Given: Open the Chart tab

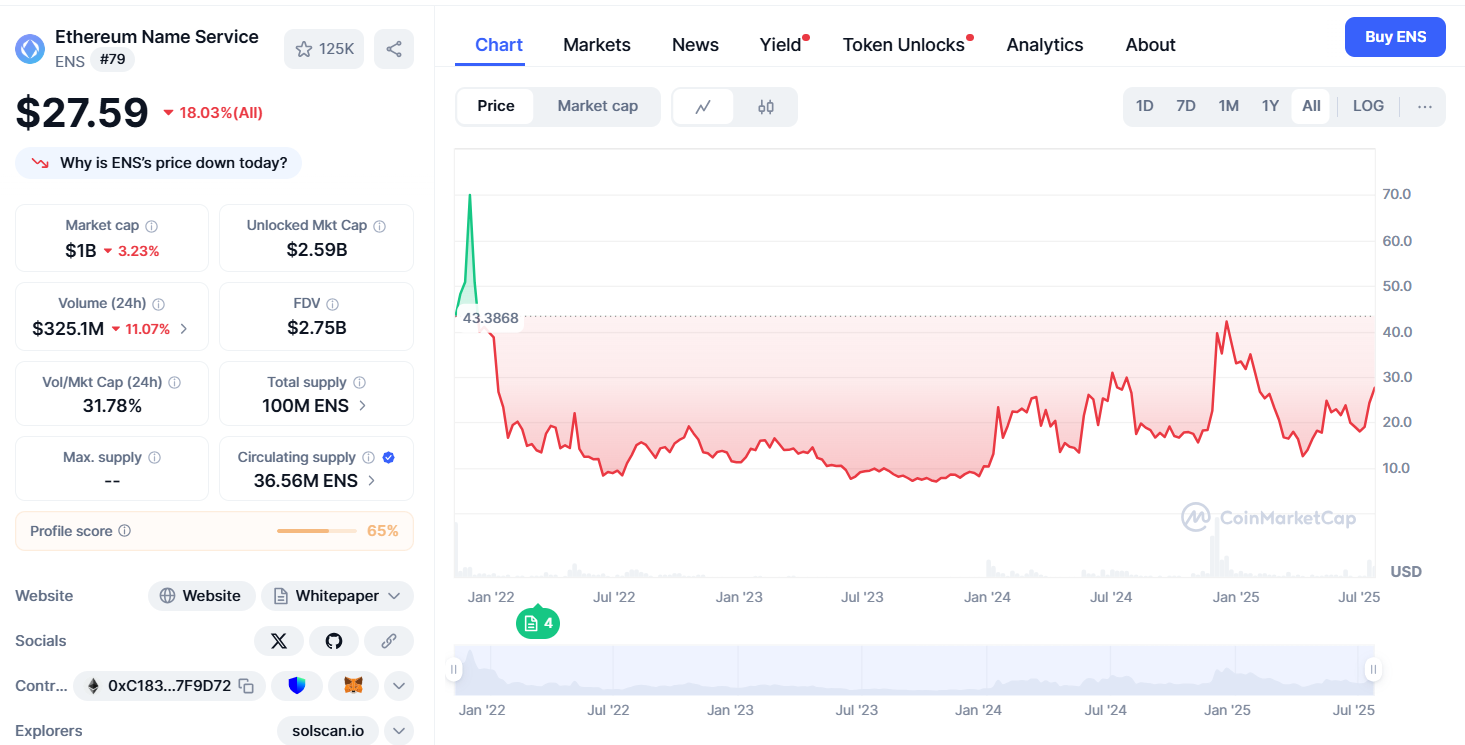Looking at the screenshot, I should 499,45.
